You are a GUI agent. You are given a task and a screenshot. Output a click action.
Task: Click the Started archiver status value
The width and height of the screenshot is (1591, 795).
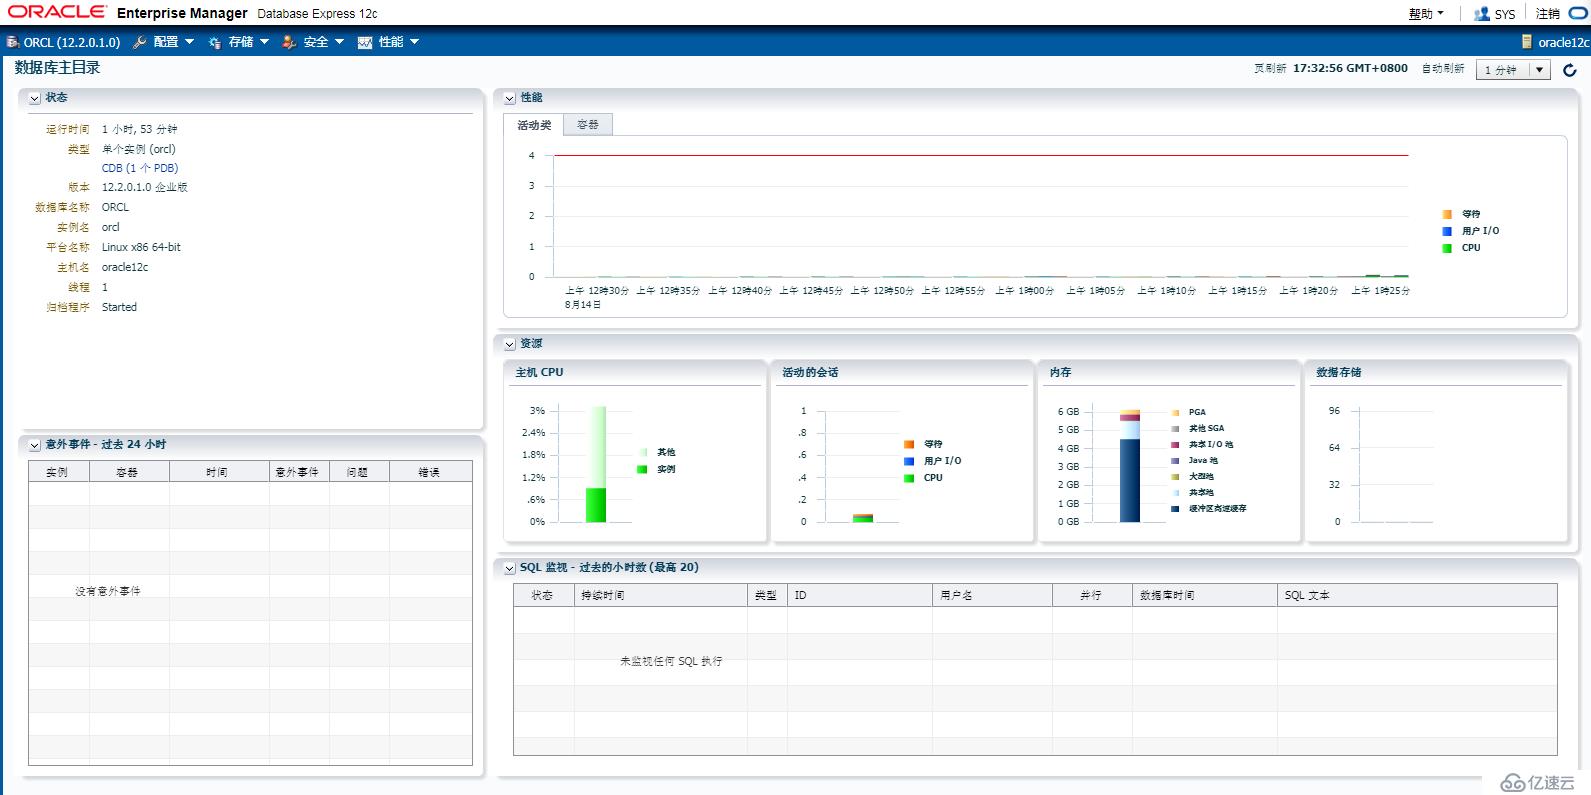pyautogui.click(x=119, y=307)
